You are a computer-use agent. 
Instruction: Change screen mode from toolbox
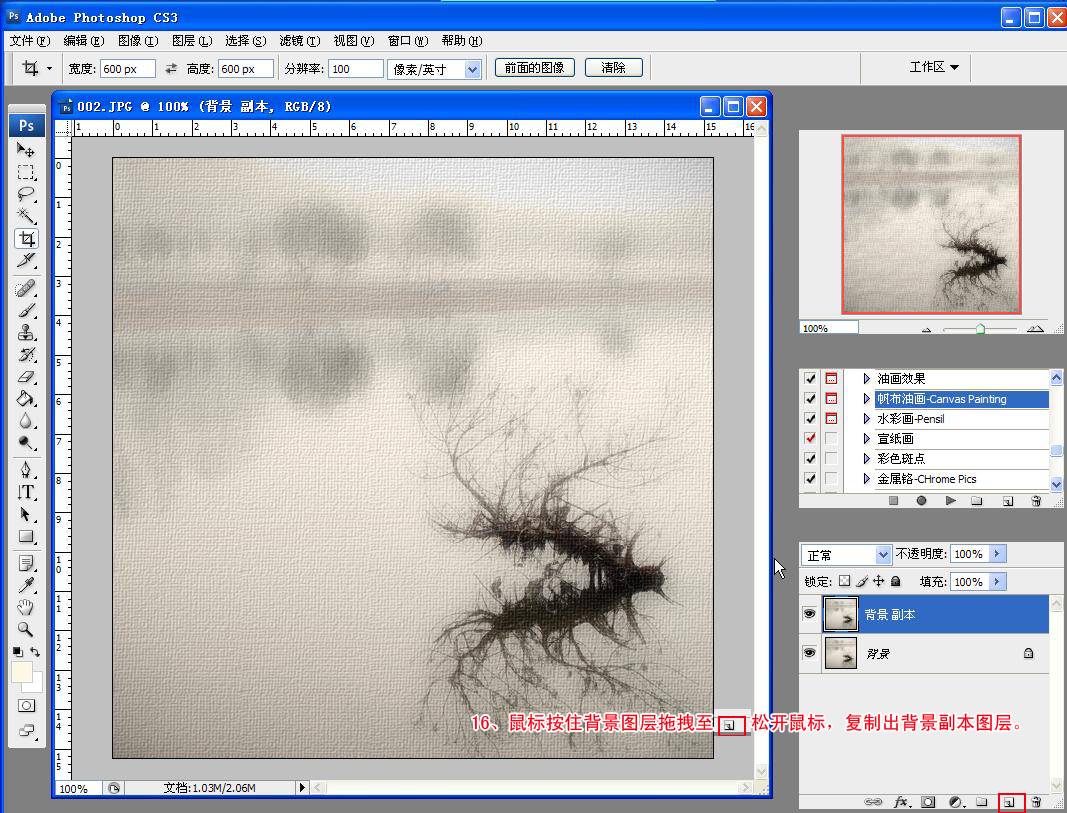(x=27, y=731)
